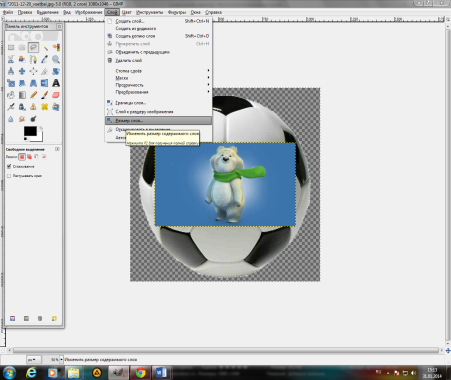This screenshot has width=451, height=380.
Task: Choose Subtract from selection mode
Action: [37, 157]
